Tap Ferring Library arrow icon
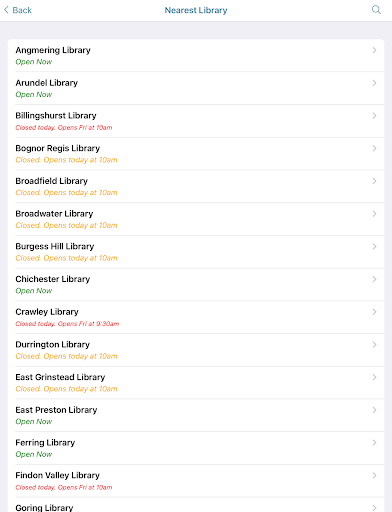 tap(374, 443)
